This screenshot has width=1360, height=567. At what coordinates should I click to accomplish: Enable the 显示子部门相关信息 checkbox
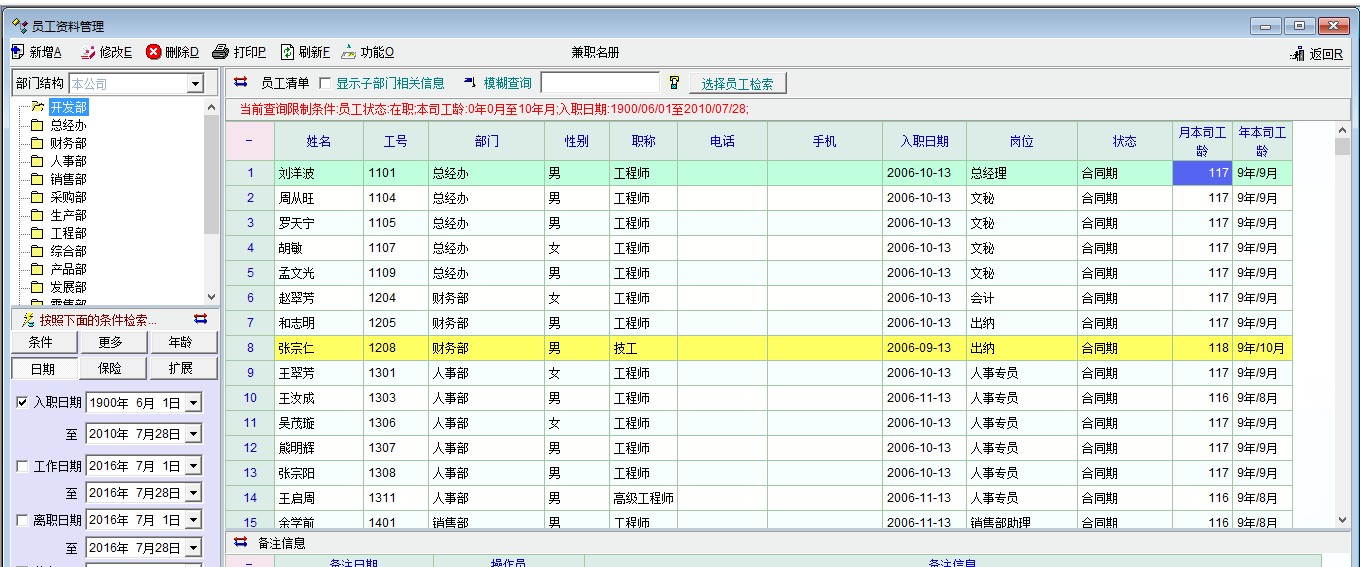[324, 84]
